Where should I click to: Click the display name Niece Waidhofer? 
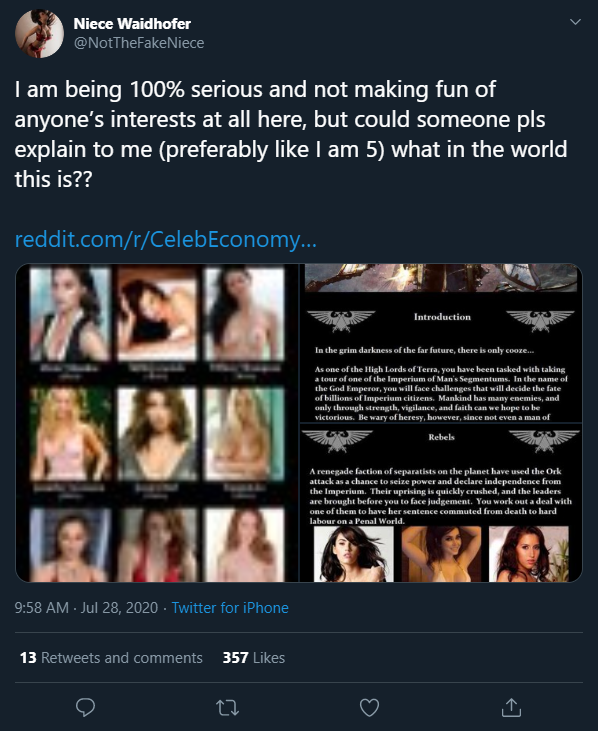(x=132, y=23)
